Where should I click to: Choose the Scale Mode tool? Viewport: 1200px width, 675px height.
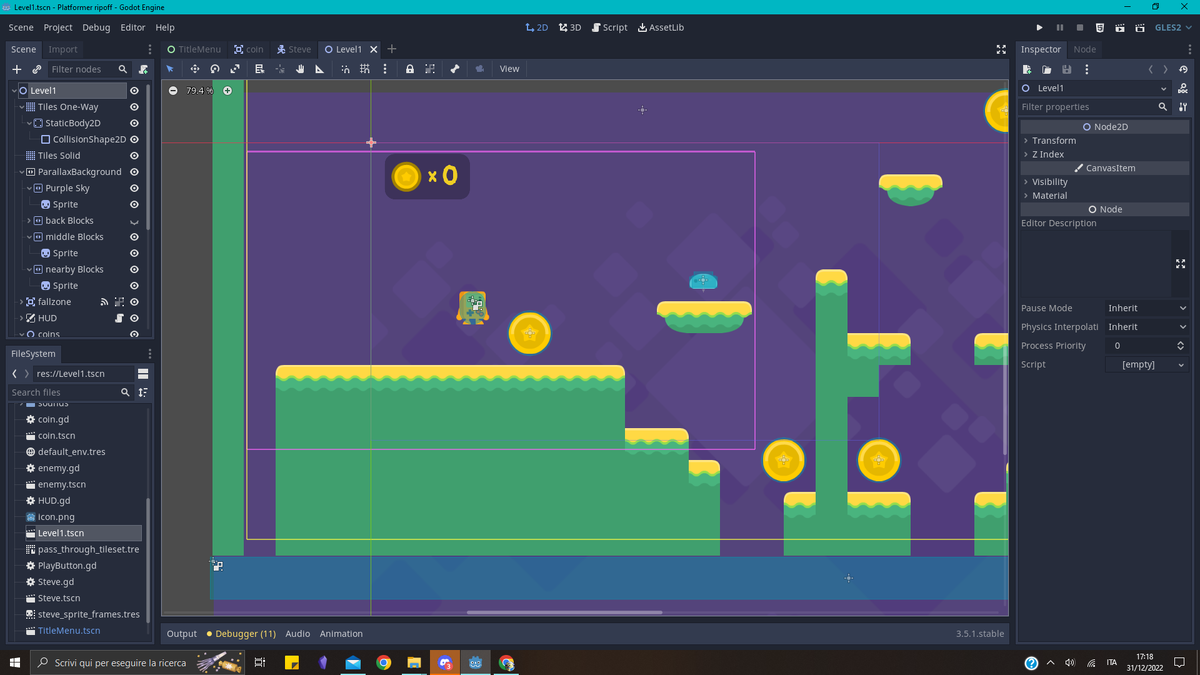pos(235,69)
